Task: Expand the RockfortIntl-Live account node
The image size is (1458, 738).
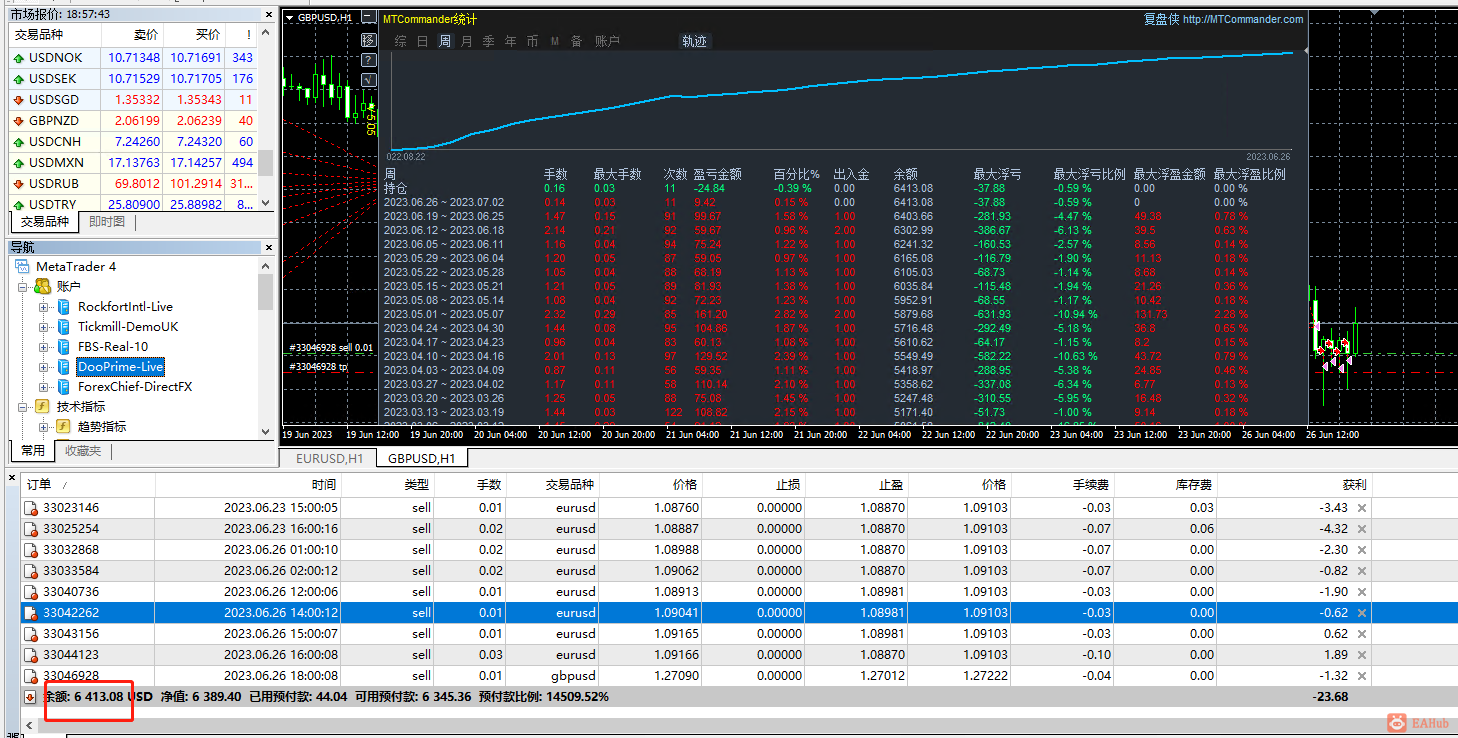Action: tap(44, 307)
